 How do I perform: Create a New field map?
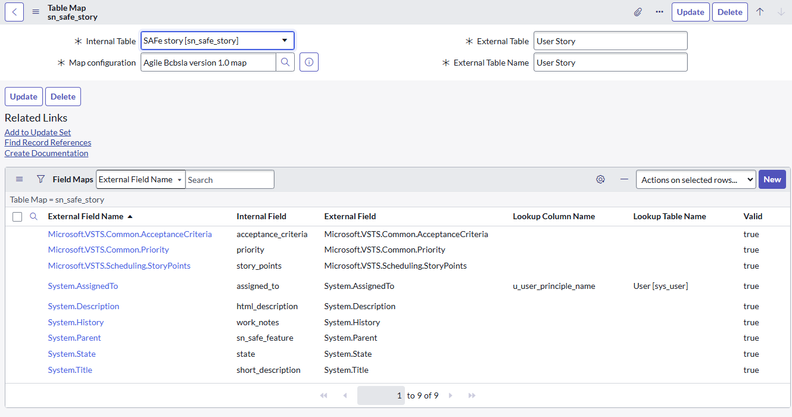pos(772,179)
